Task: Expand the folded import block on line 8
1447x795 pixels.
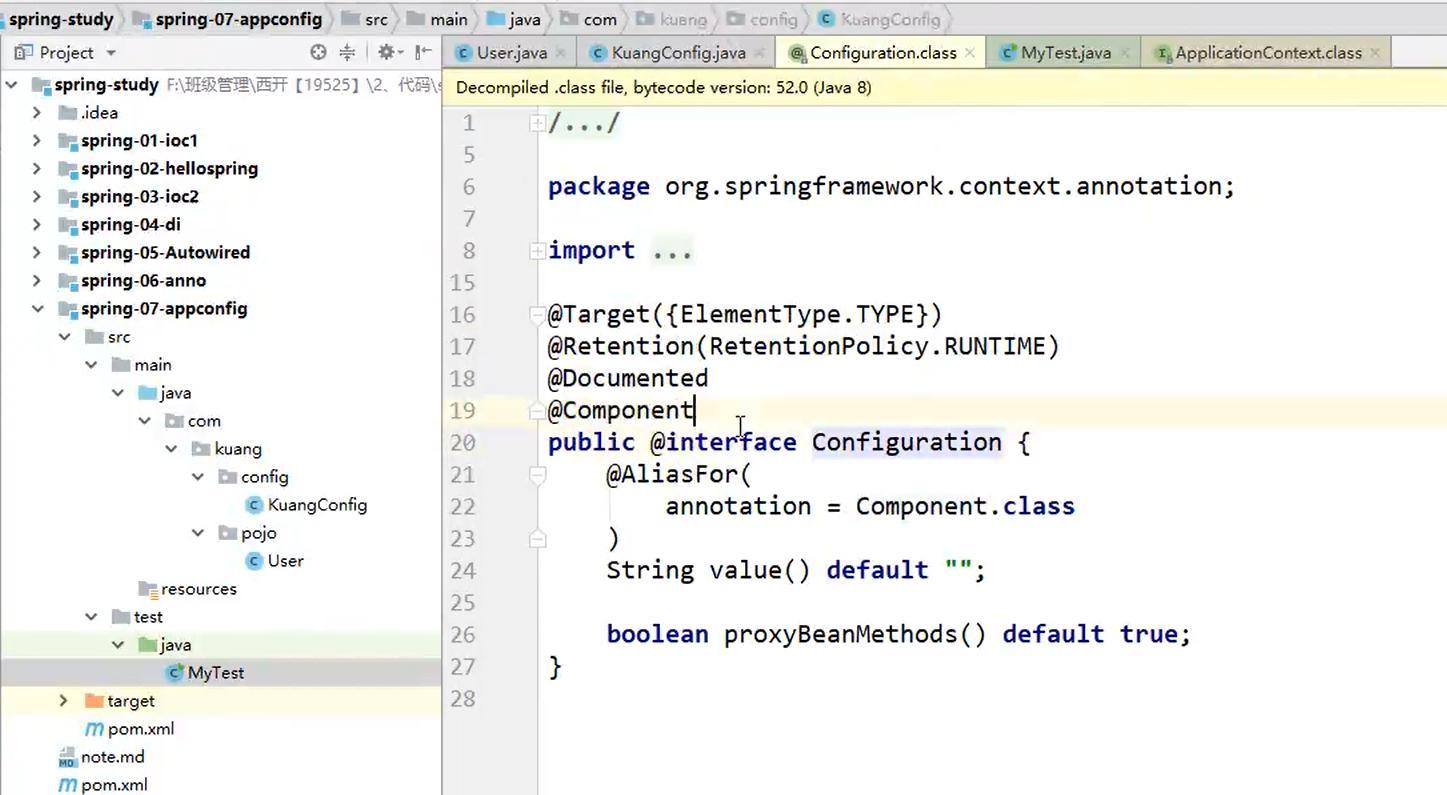Action: tap(537, 250)
